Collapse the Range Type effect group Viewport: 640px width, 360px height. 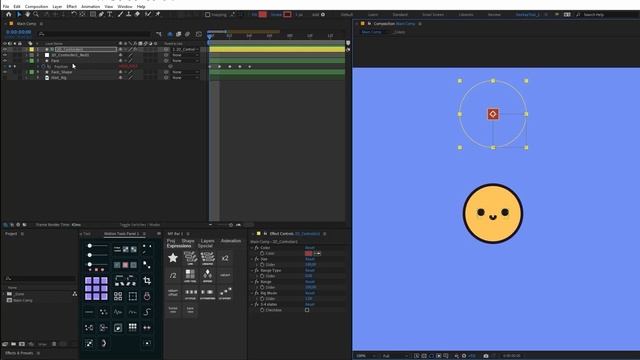[252, 271]
